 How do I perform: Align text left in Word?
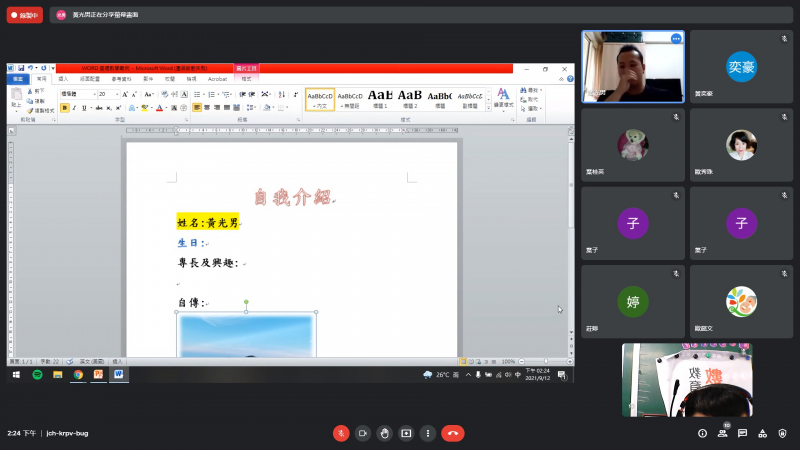click(x=197, y=108)
